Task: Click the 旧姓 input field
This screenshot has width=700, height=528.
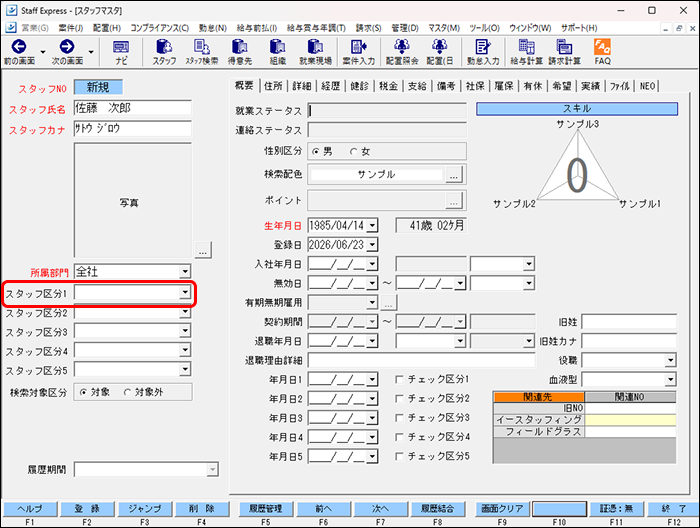Action: pyautogui.click(x=629, y=322)
